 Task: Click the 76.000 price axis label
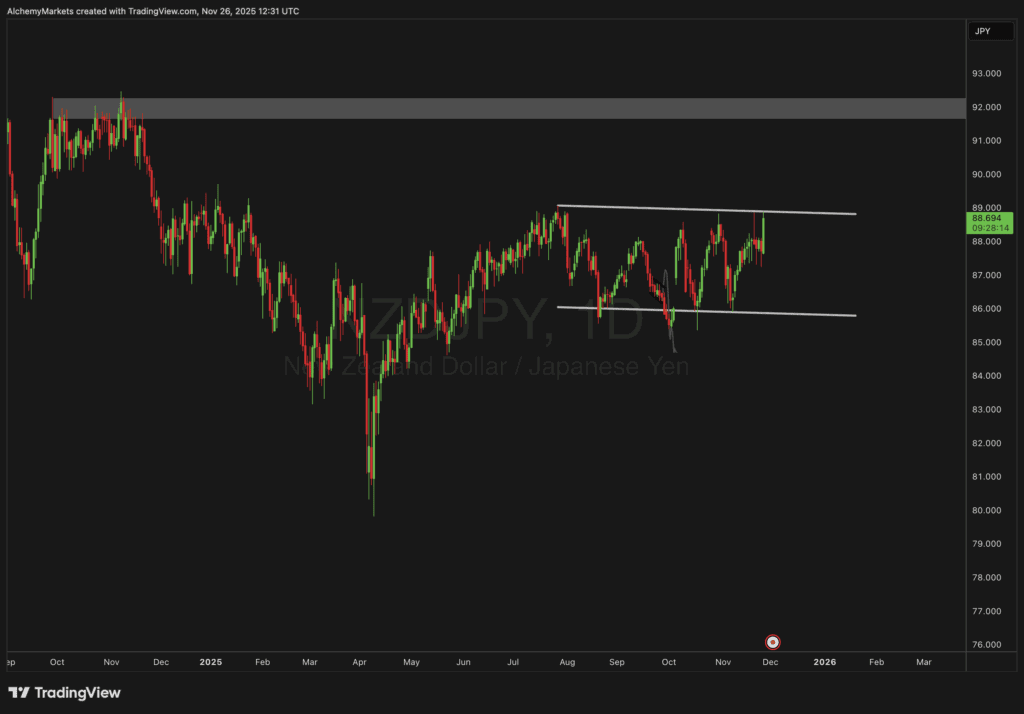[x=988, y=645]
